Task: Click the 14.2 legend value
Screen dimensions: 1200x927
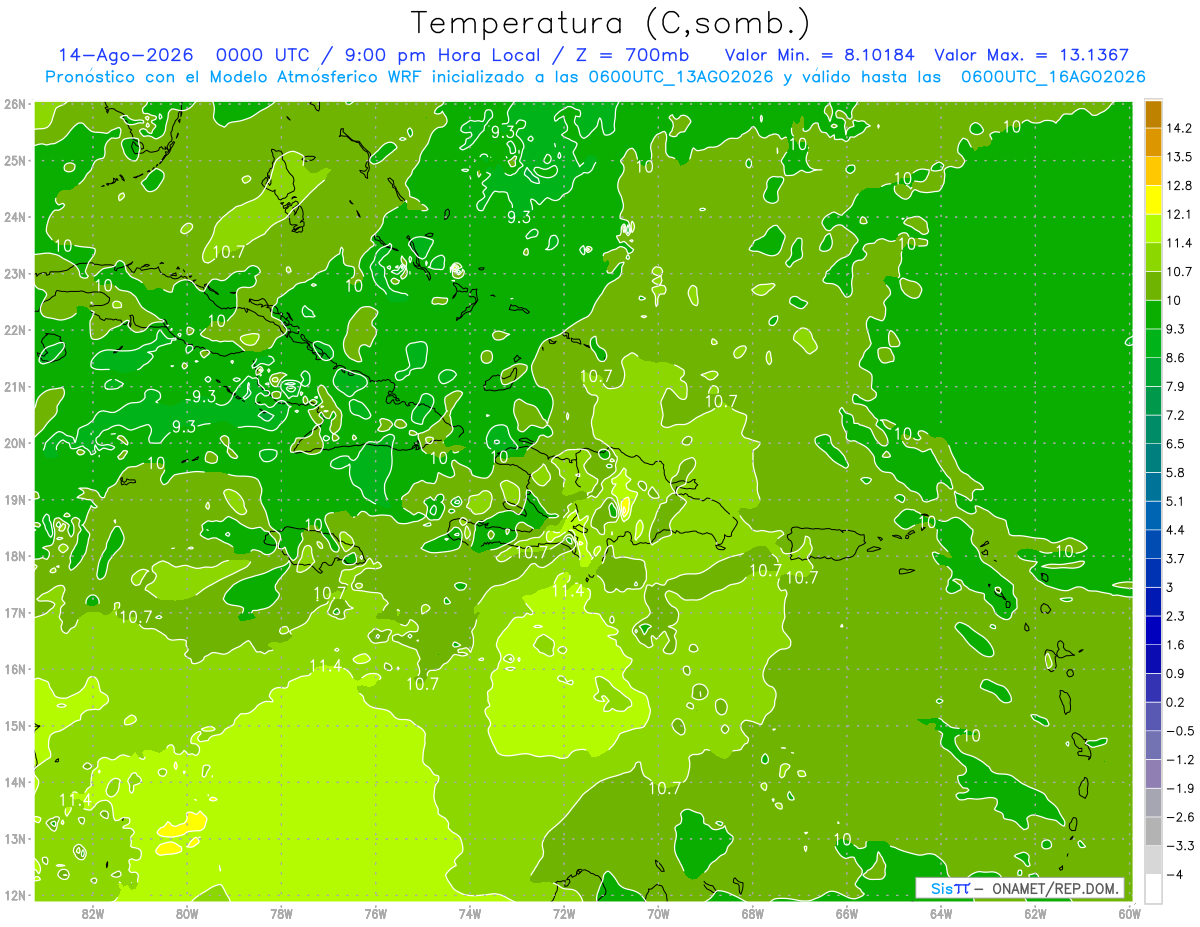Action: coord(1178,128)
